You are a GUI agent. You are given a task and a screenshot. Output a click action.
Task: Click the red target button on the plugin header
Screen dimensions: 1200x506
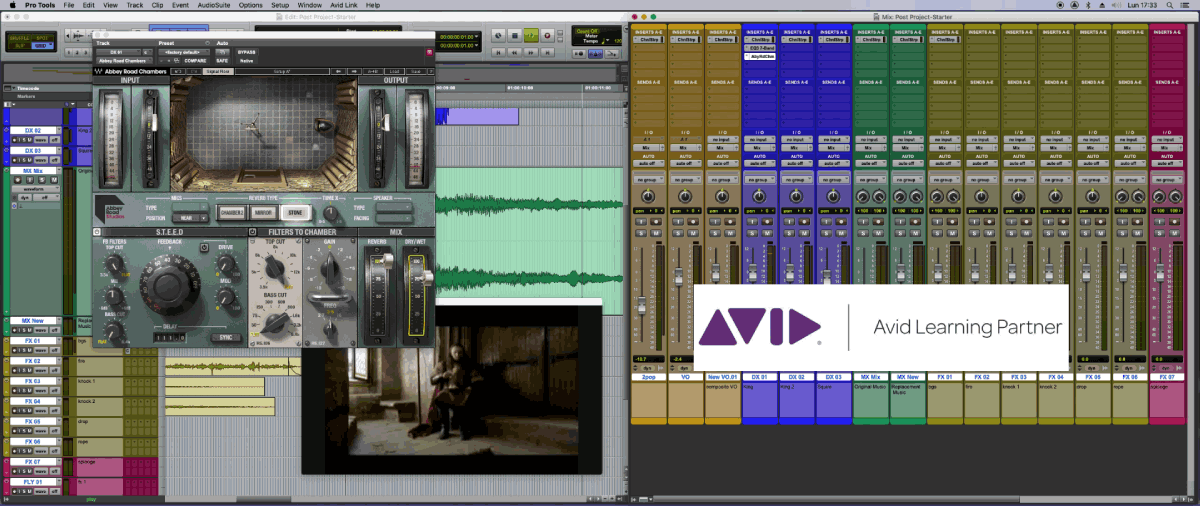coord(430,51)
